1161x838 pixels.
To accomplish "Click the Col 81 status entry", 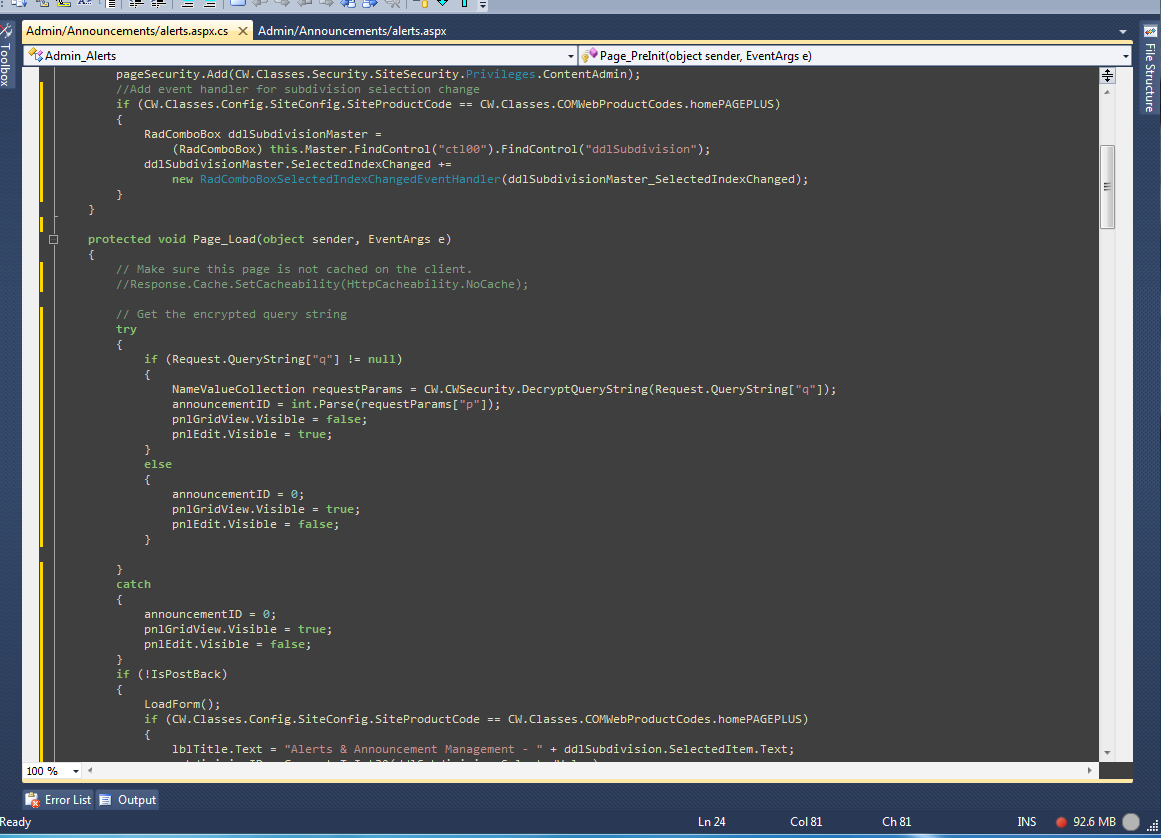I will click(806, 822).
